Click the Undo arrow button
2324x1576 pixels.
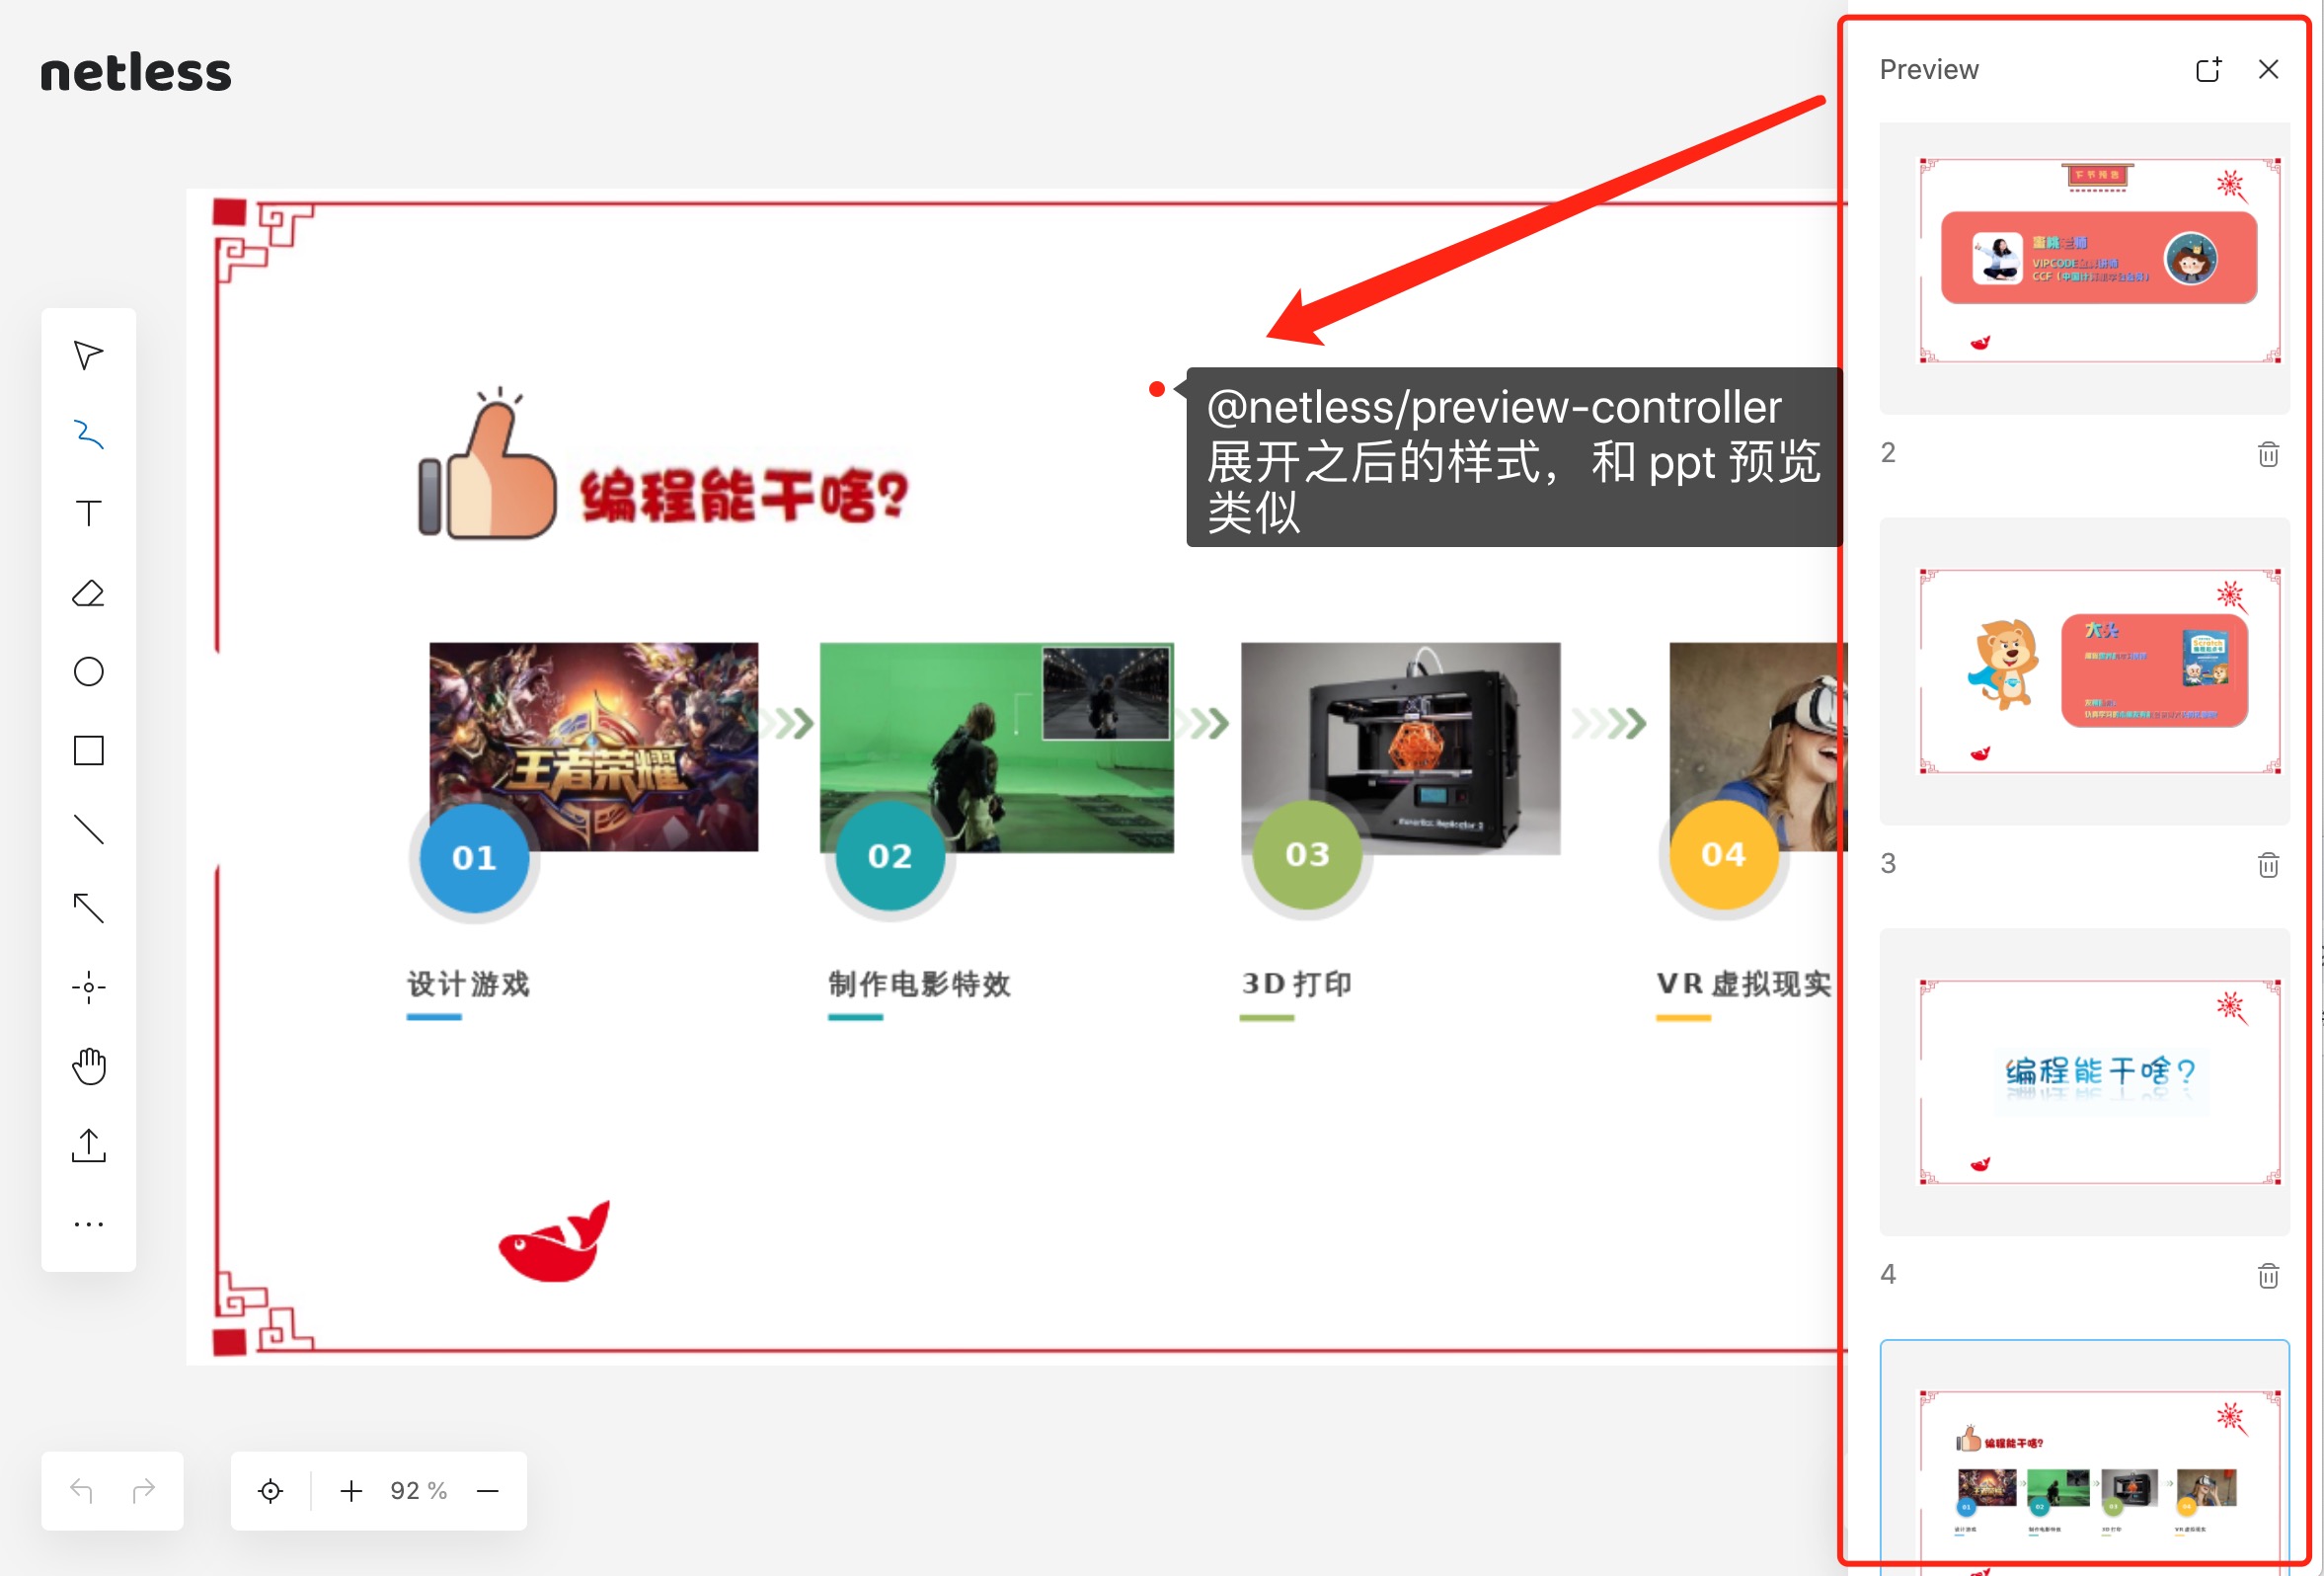82,1491
